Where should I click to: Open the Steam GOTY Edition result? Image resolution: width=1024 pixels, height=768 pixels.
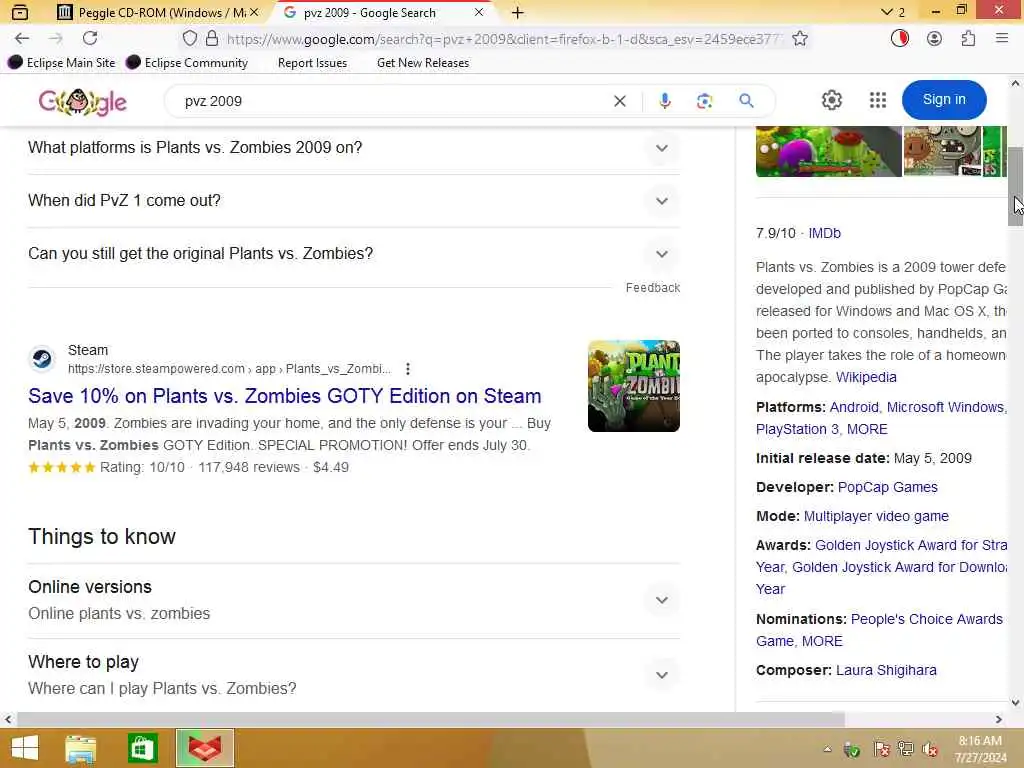pos(285,396)
